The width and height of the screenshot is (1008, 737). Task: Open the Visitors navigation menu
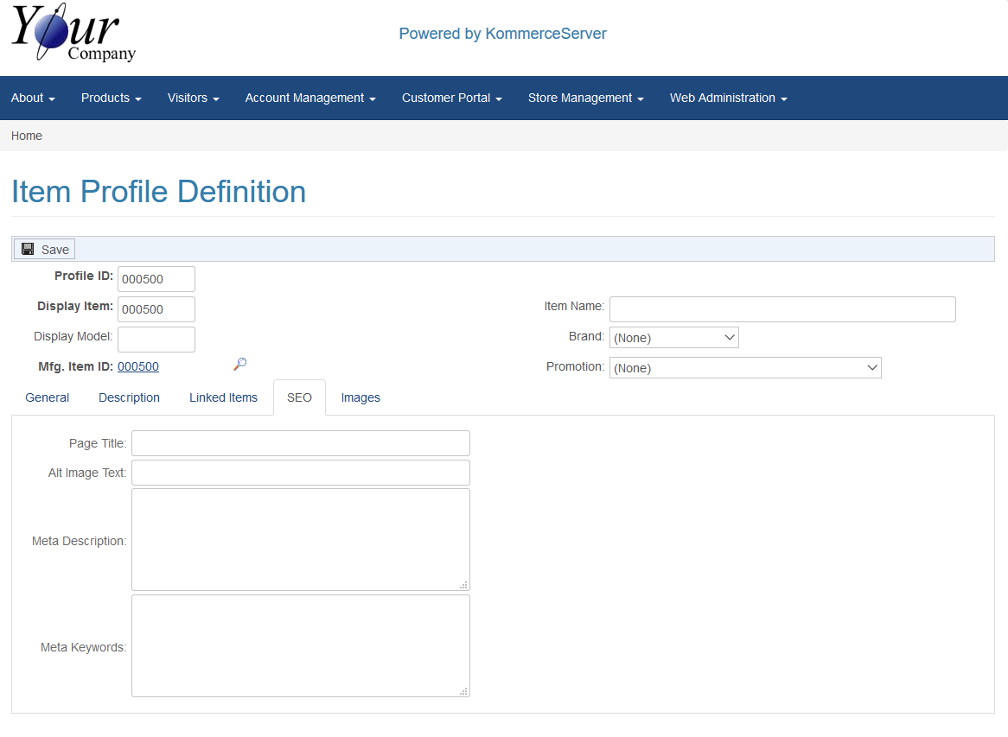(x=193, y=98)
